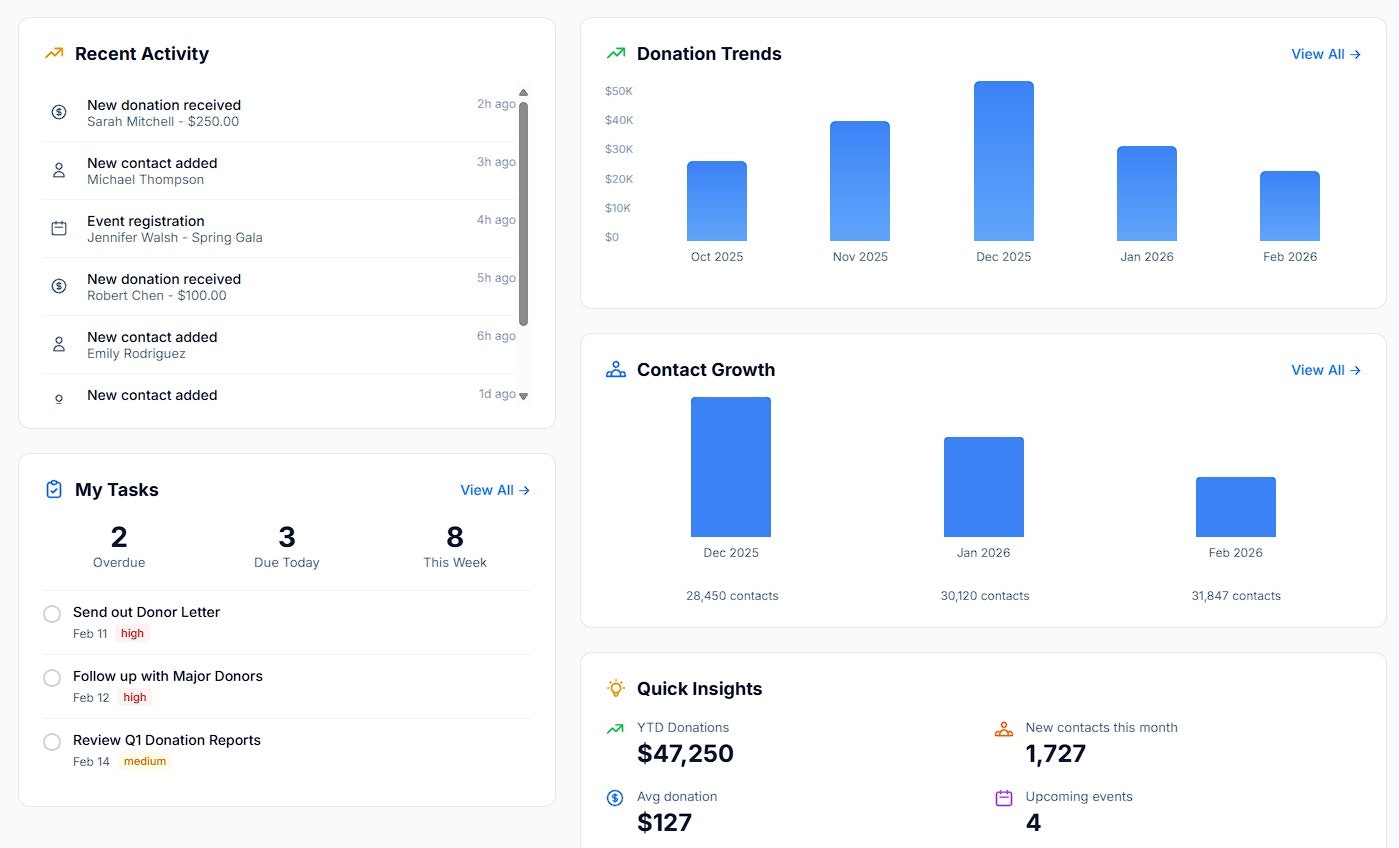Click the My Tasks clipboard icon

point(54,489)
